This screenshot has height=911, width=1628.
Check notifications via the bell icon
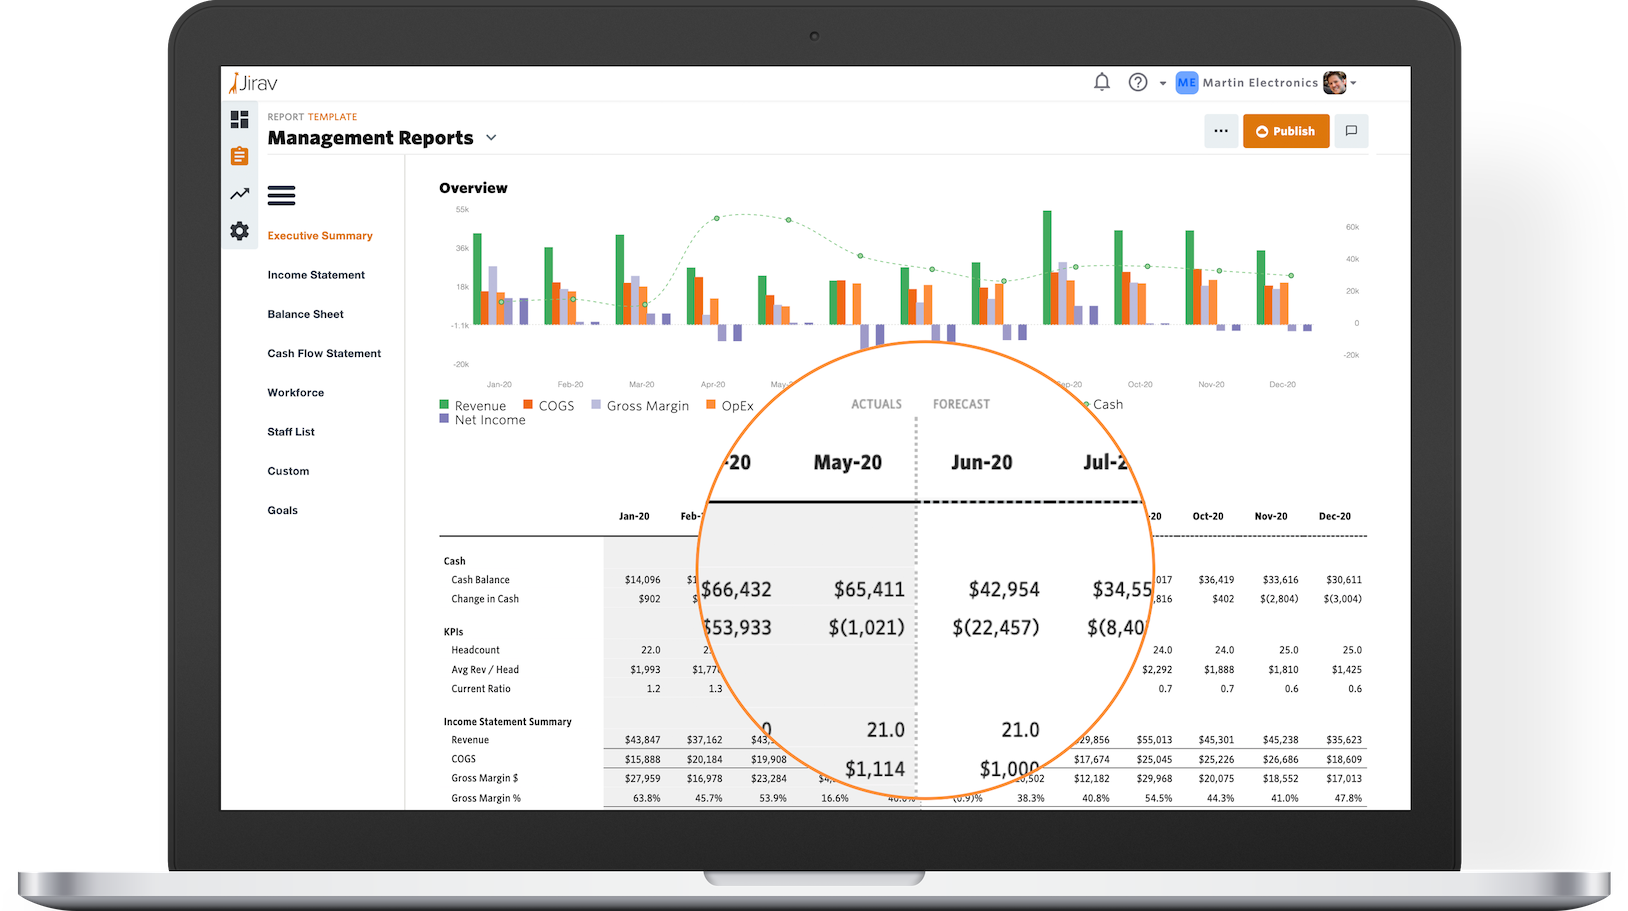(x=1102, y=83)
